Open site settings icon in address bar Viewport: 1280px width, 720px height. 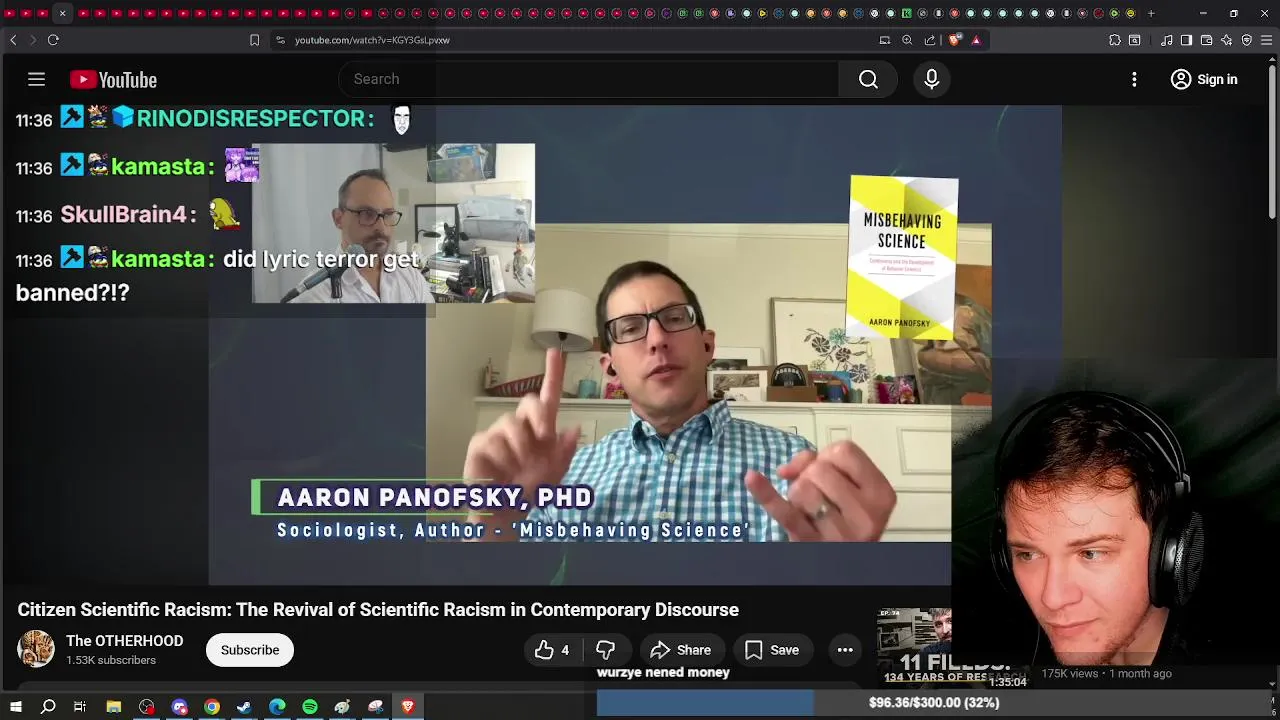pyautogui.click(x=280, y=40)
